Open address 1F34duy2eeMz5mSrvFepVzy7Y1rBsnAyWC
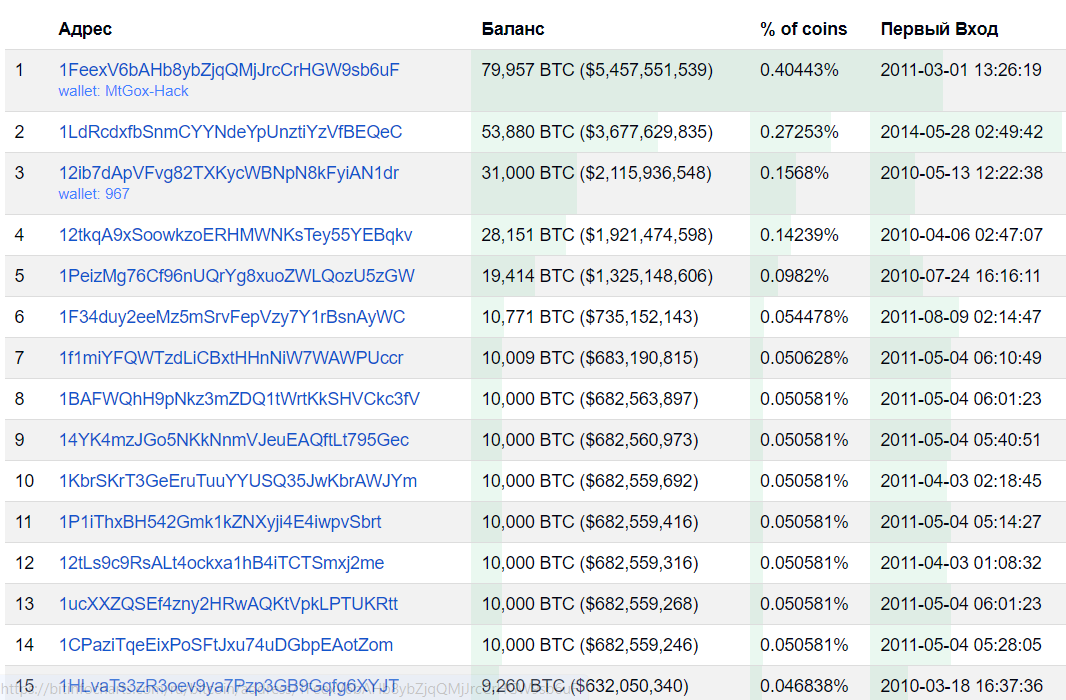Image resolution: width=1066 pixels, height=700 pixels. click(x=232, y=317)
